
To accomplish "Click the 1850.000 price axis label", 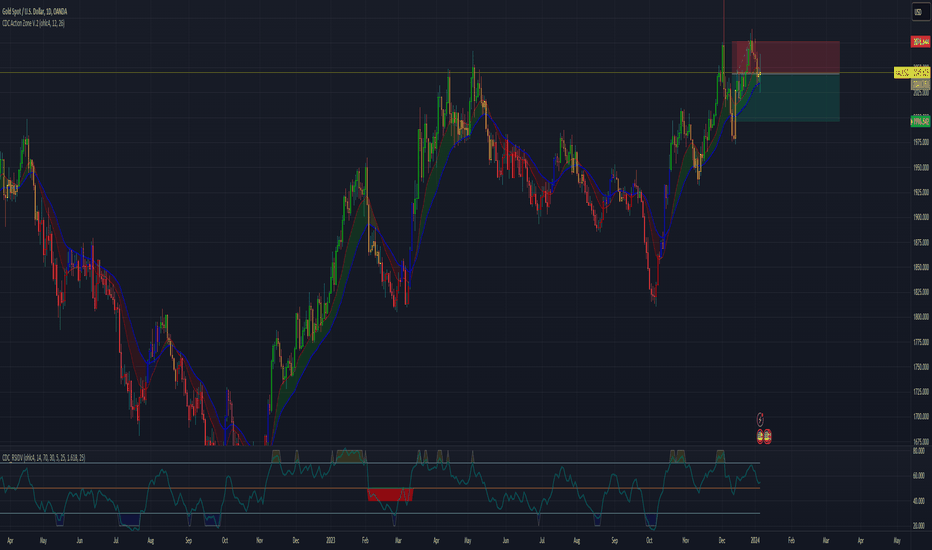I will (921, 267).
